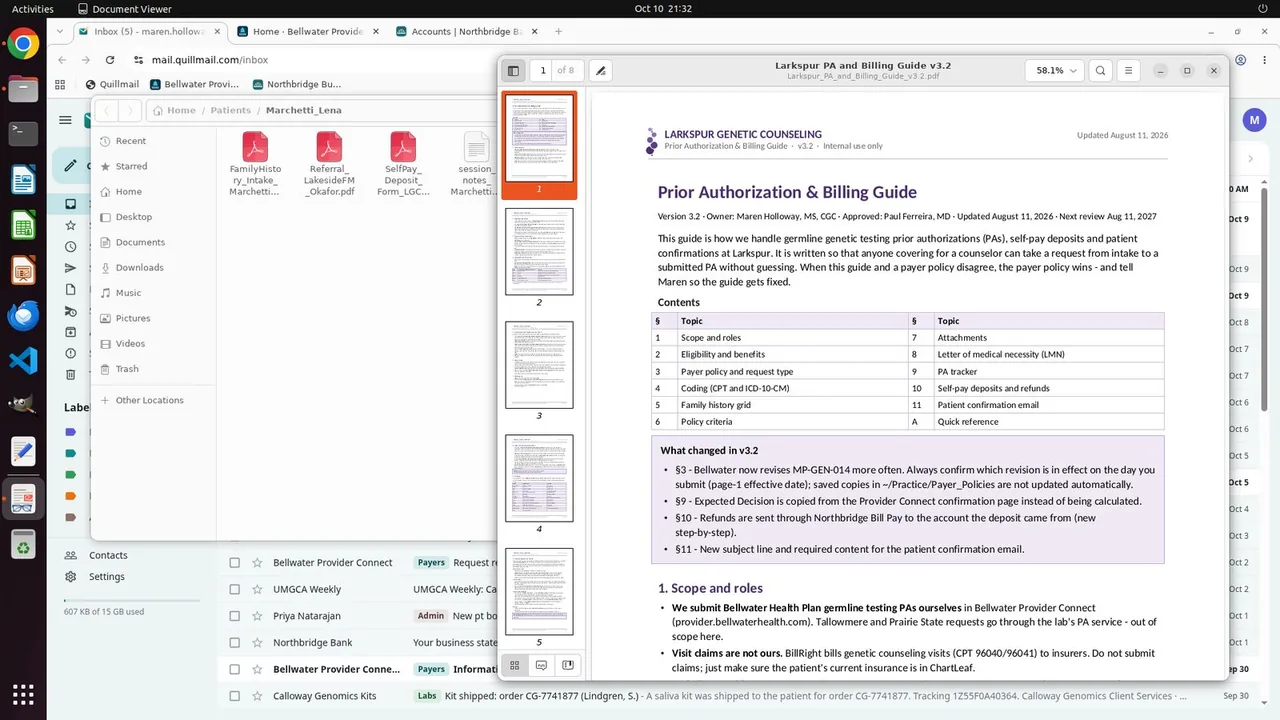The height and width of the screenshot is (720, 1280).
Task: Jump to page 5 thumbnail in sidebar
Action: coord(539,591)
